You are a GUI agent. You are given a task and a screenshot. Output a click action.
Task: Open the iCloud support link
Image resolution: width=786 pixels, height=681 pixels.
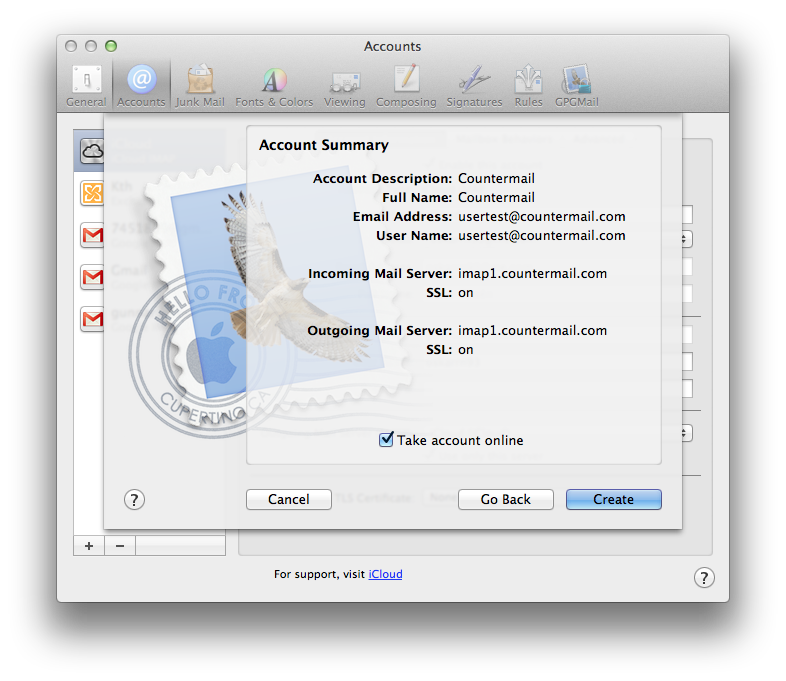coord(385,574)
